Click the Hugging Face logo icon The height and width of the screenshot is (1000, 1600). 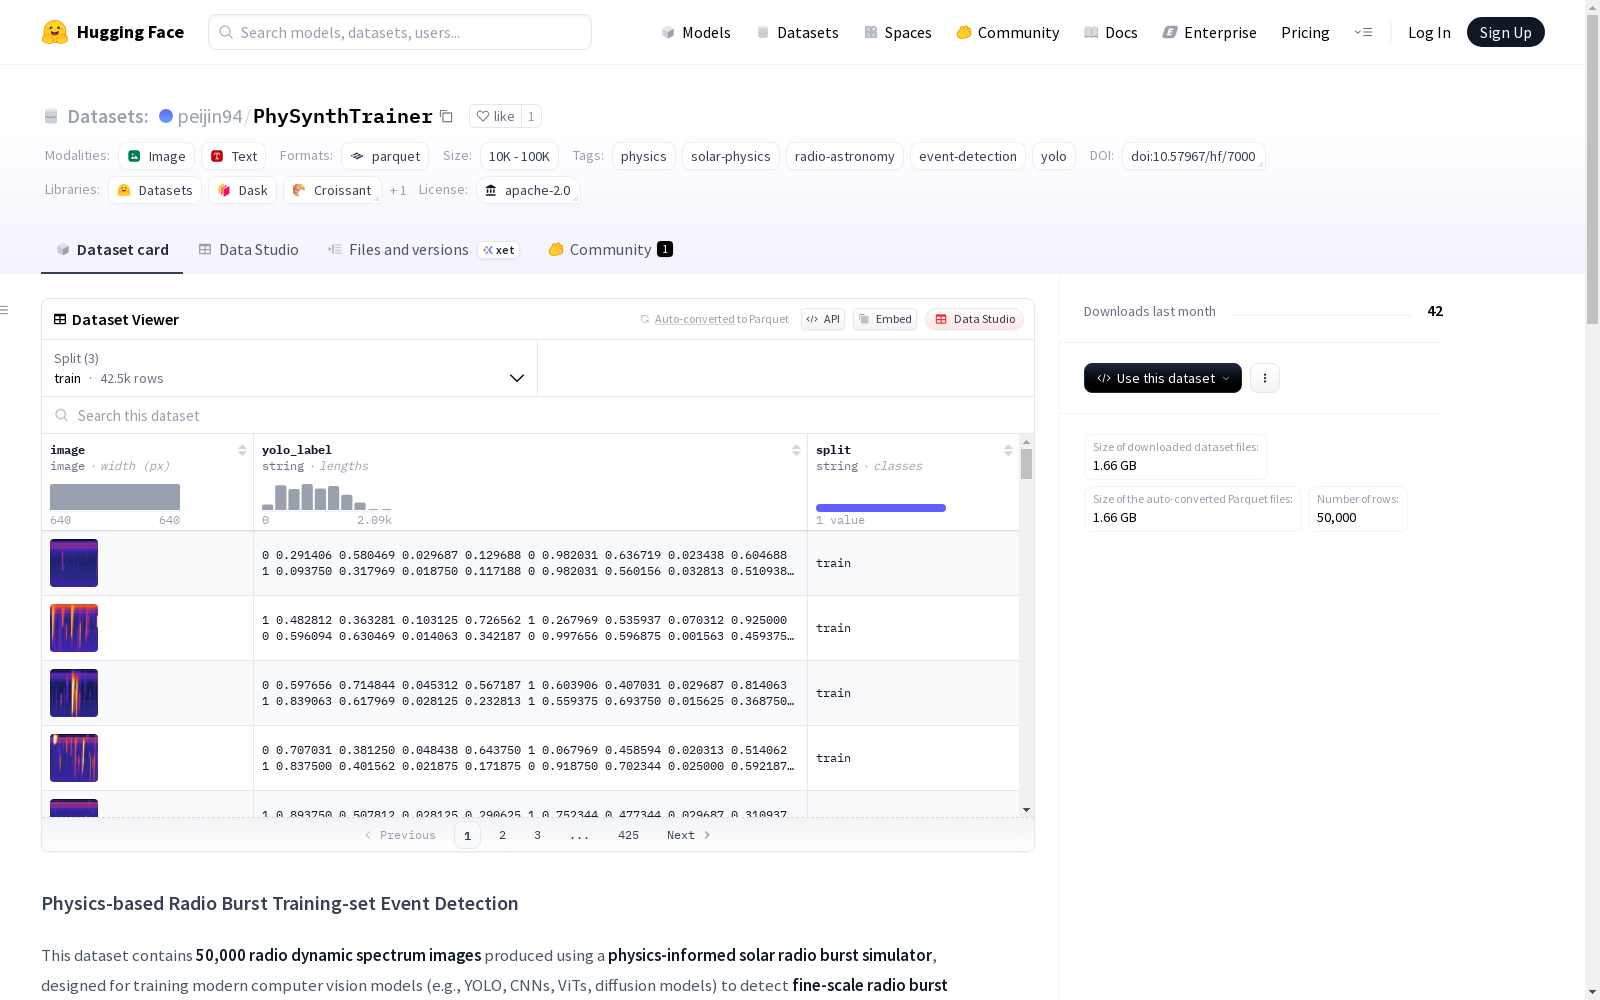pos(55,32)
